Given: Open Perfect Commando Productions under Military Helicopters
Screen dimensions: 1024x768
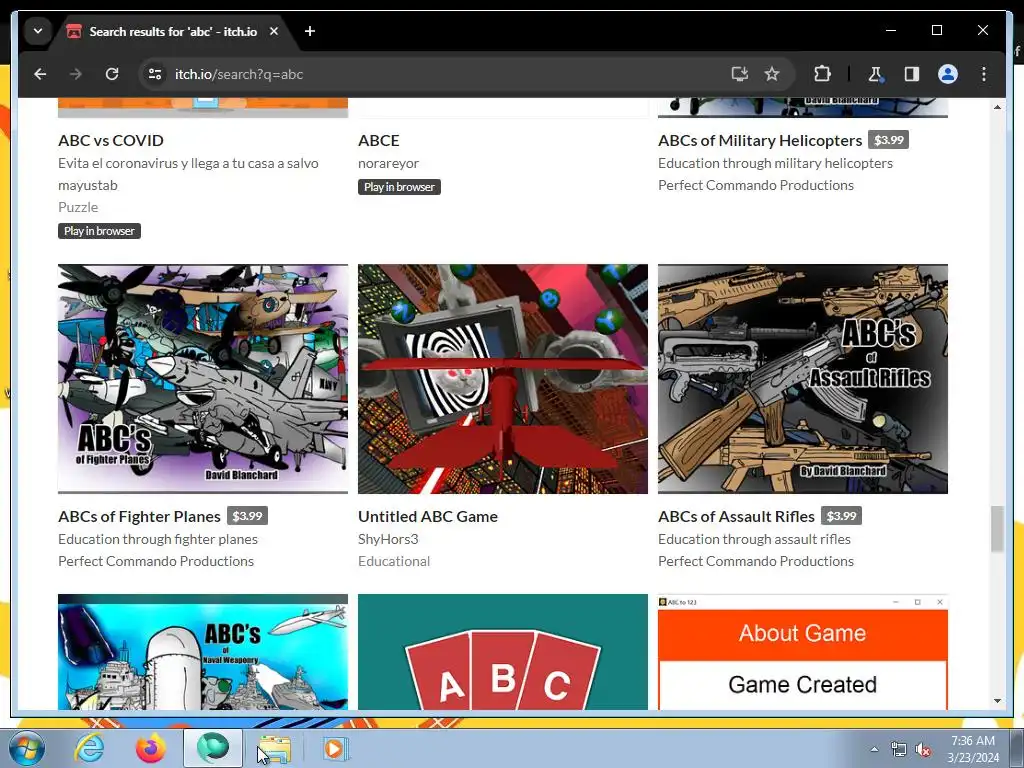Looking at the screenshot, I should (756, 185).
